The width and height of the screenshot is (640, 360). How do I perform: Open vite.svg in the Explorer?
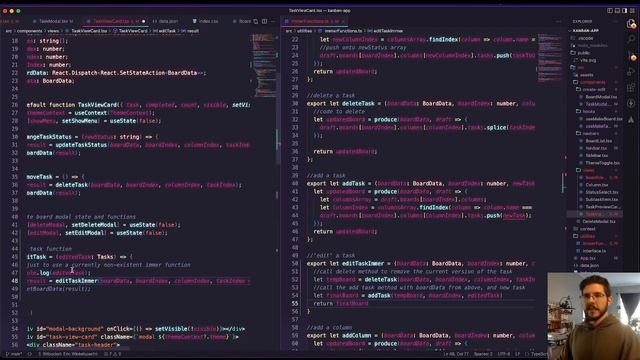[587, 60]
